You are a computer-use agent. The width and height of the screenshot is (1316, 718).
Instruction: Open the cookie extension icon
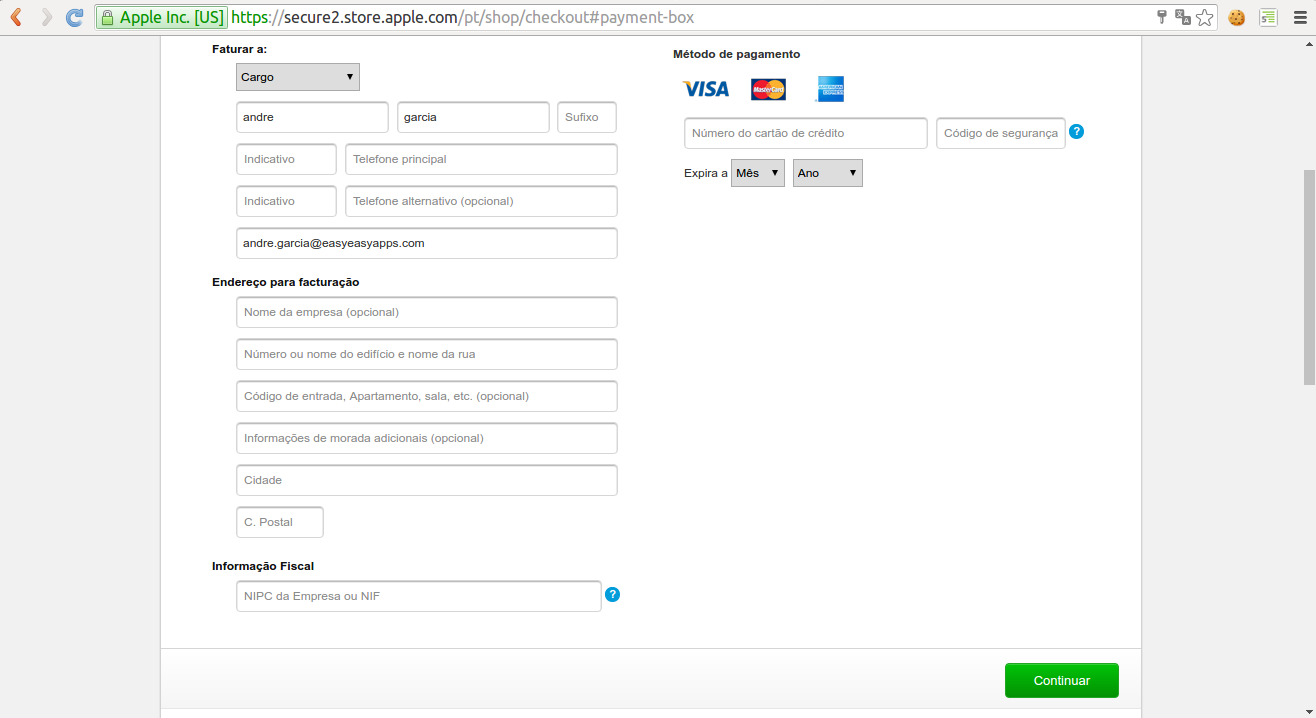point(1237,17)
